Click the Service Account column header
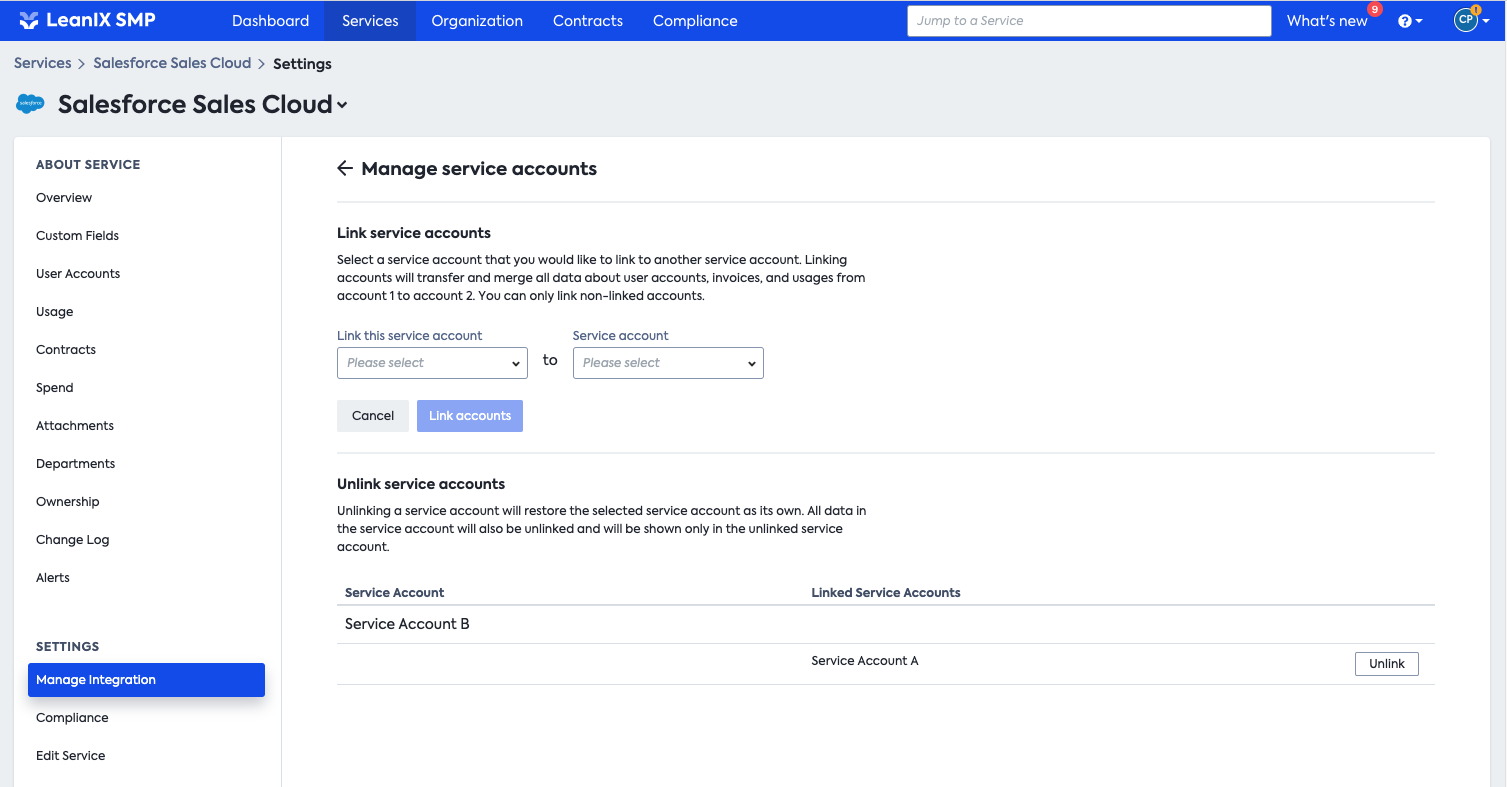The image size is (1507, 787). (394, 593)
